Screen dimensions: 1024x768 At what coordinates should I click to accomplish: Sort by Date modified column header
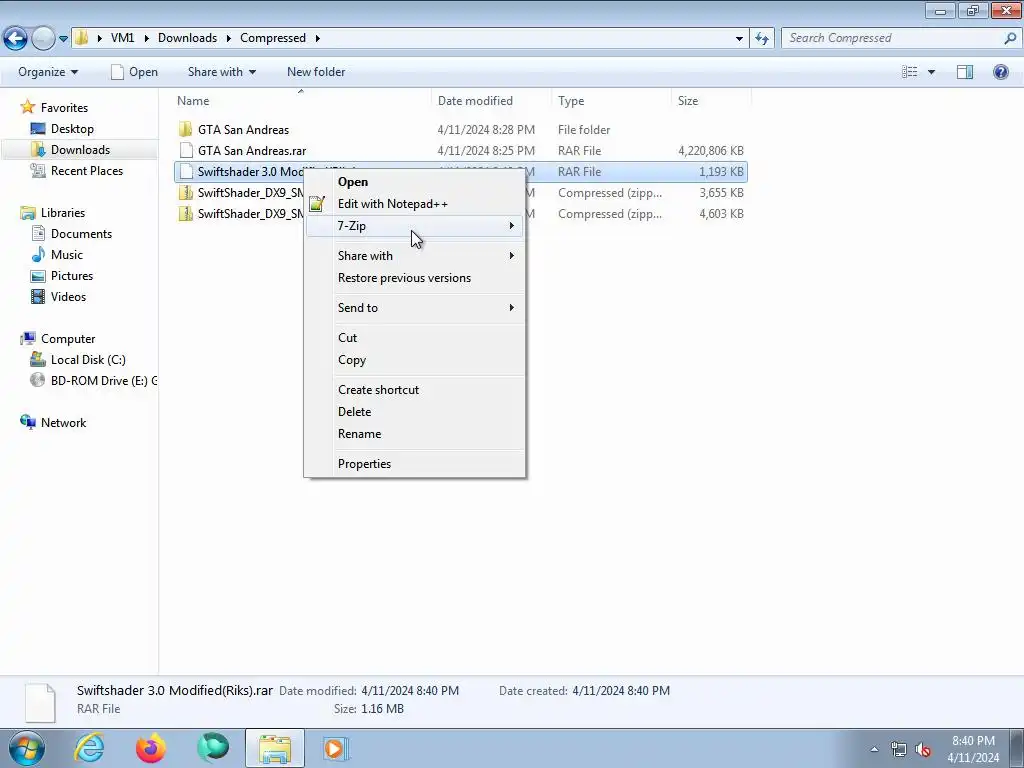pyautogui.click(x=492, y=101)
